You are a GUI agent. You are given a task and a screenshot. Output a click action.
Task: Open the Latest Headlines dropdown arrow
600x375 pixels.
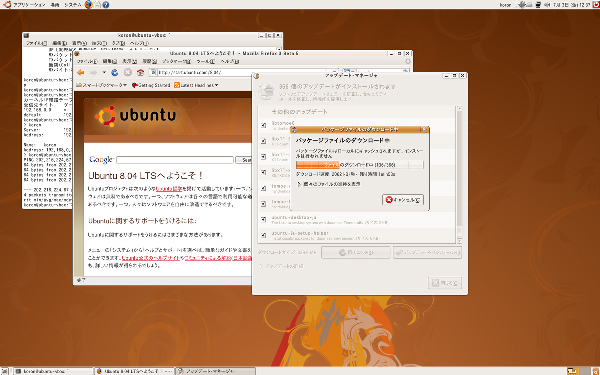click(216, 85)
